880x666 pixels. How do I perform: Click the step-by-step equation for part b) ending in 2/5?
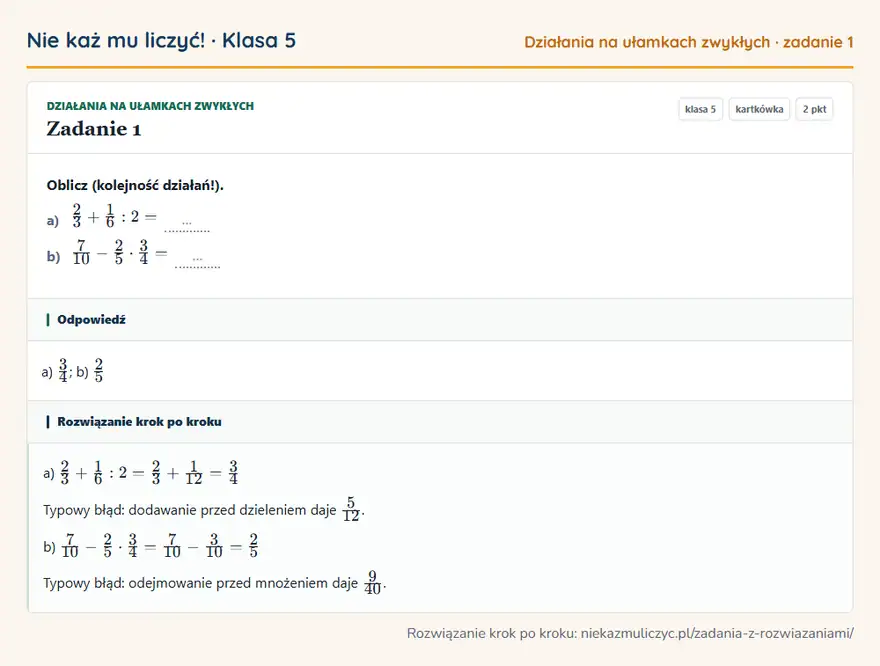tap(150, 546)
